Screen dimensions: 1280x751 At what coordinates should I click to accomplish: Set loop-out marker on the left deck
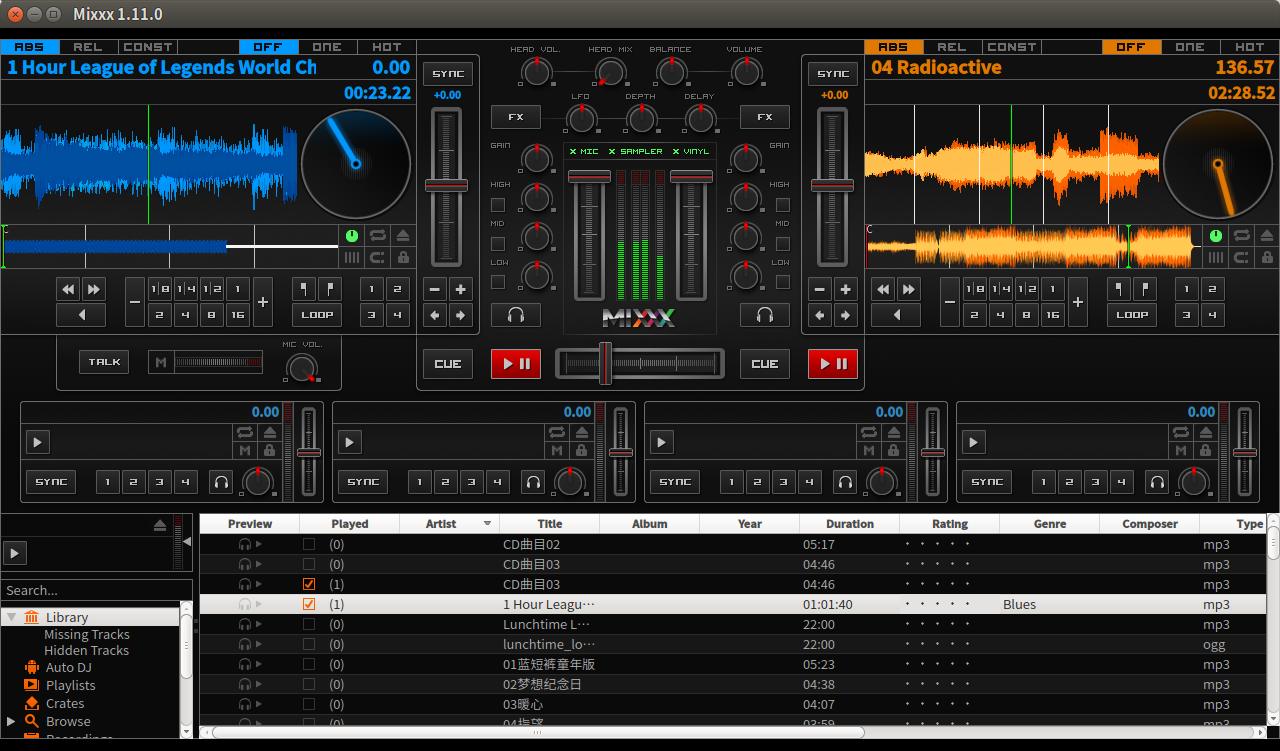[x=329, y=290]
